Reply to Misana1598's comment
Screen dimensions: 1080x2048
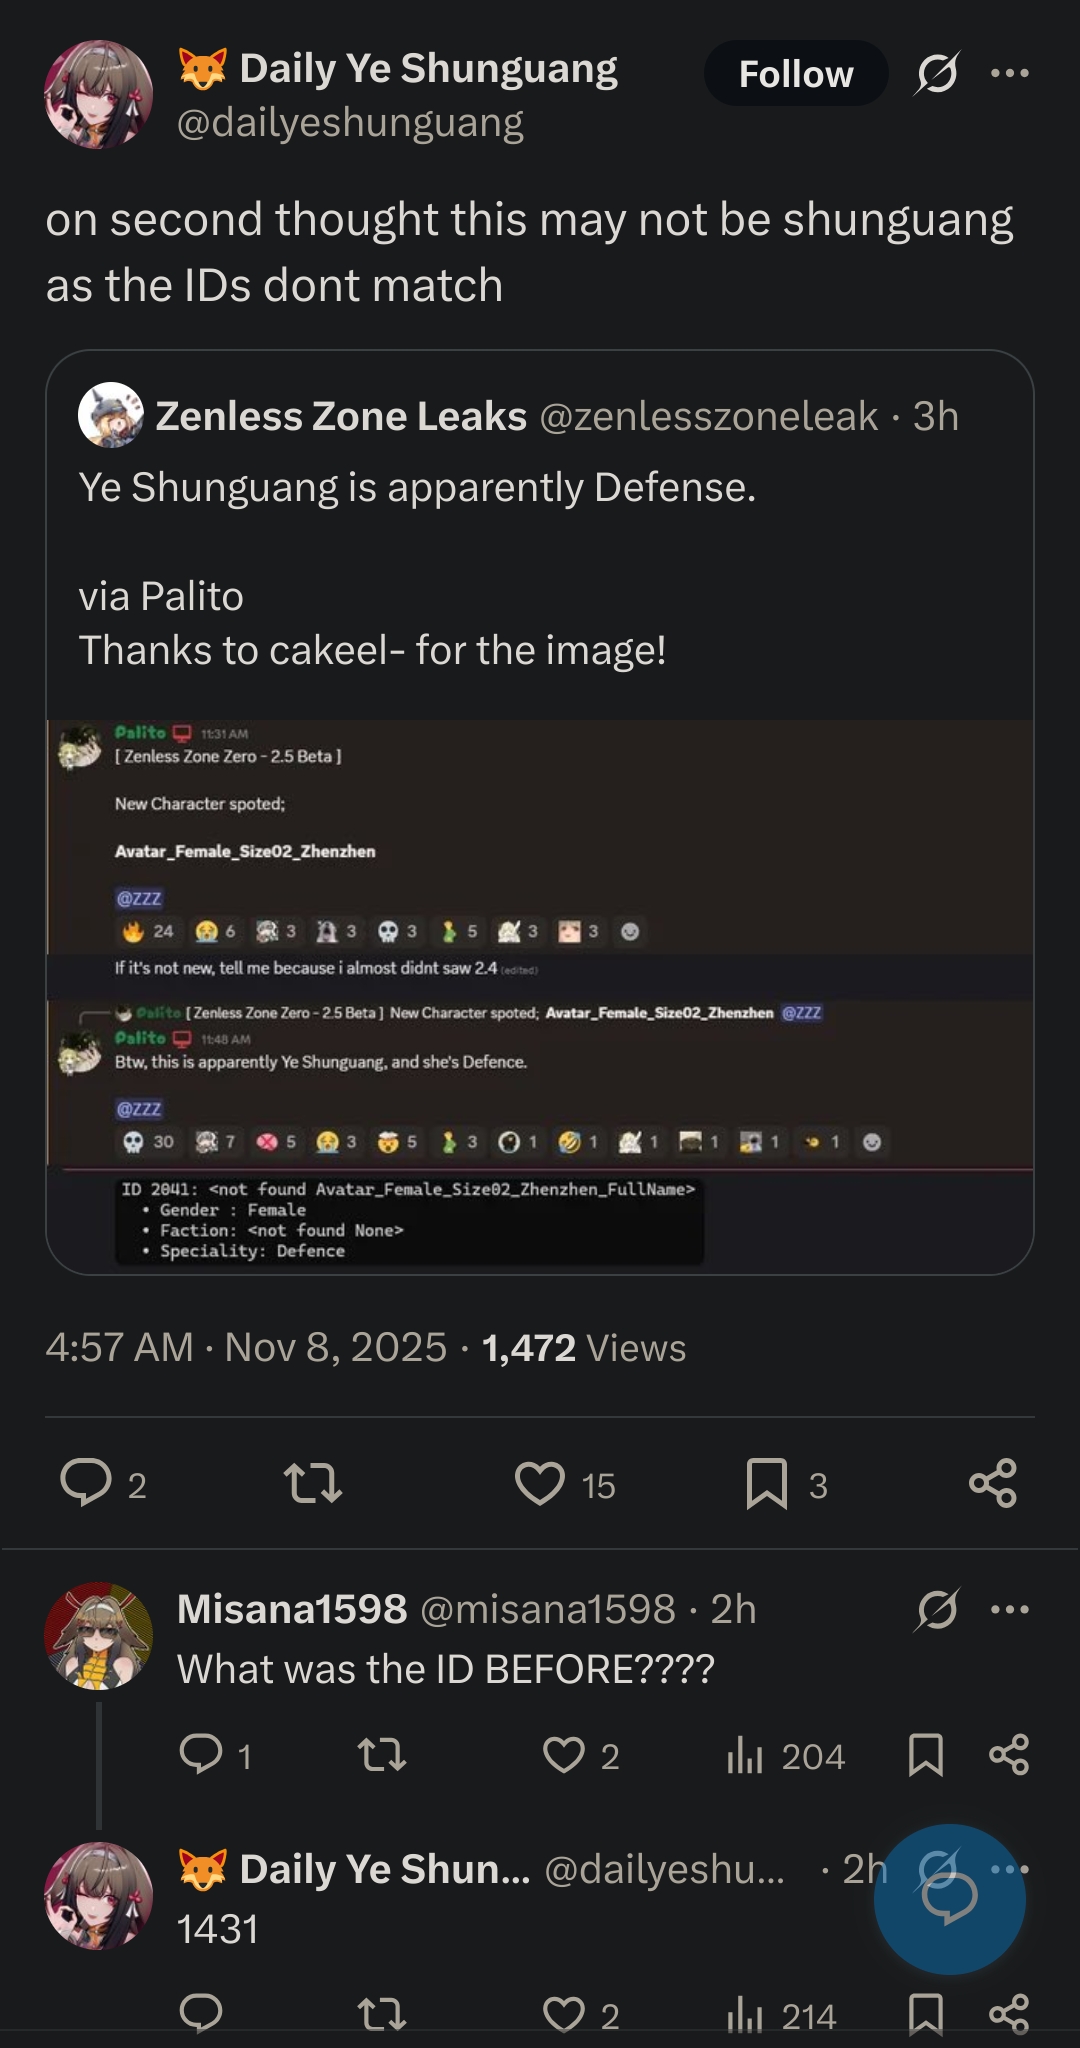201,1755
